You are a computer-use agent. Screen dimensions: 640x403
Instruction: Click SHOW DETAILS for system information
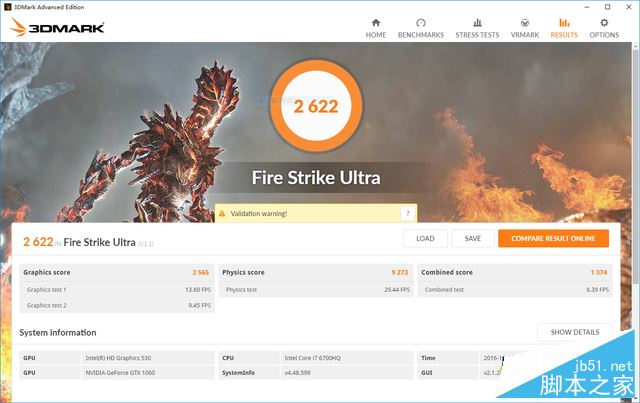[575, 332]
